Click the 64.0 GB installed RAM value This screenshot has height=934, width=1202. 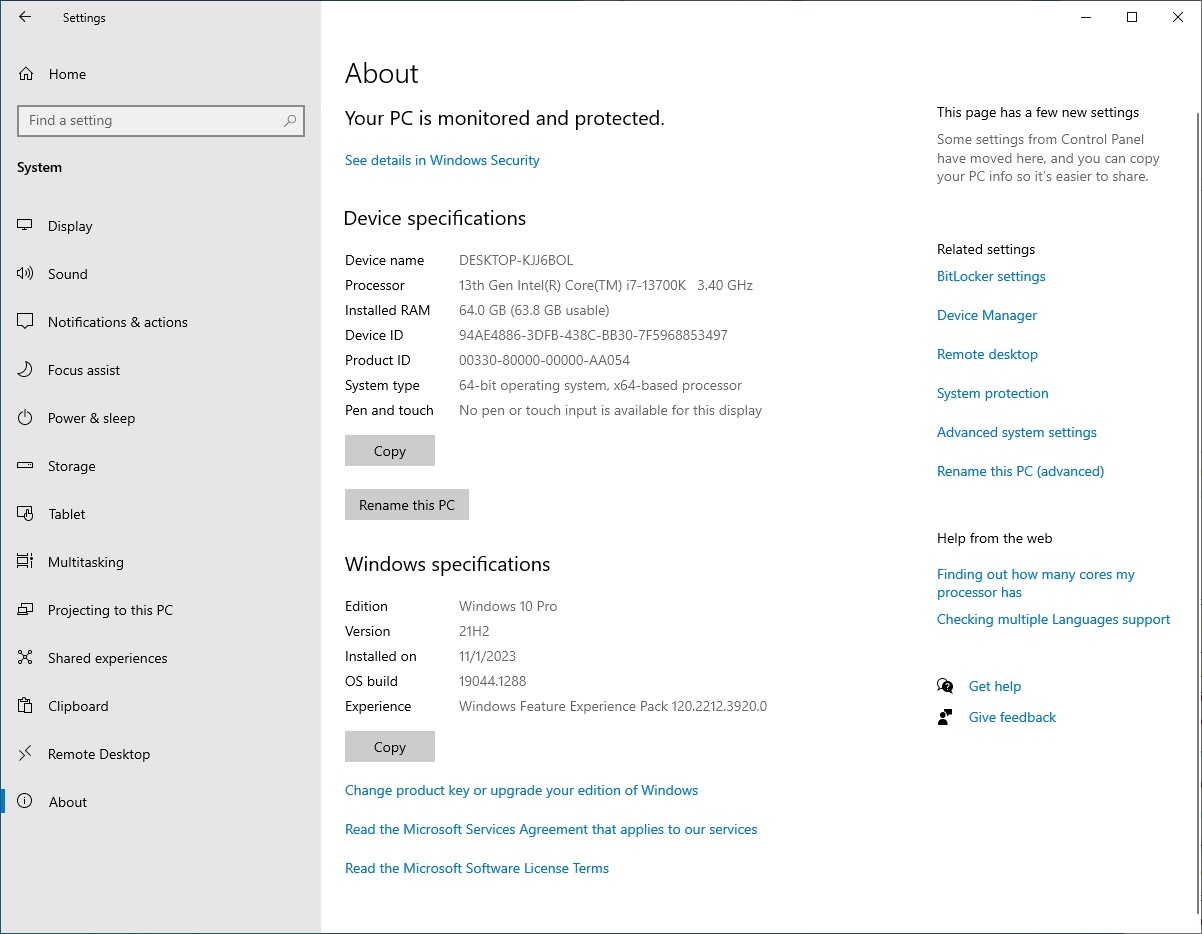(534, 310)
